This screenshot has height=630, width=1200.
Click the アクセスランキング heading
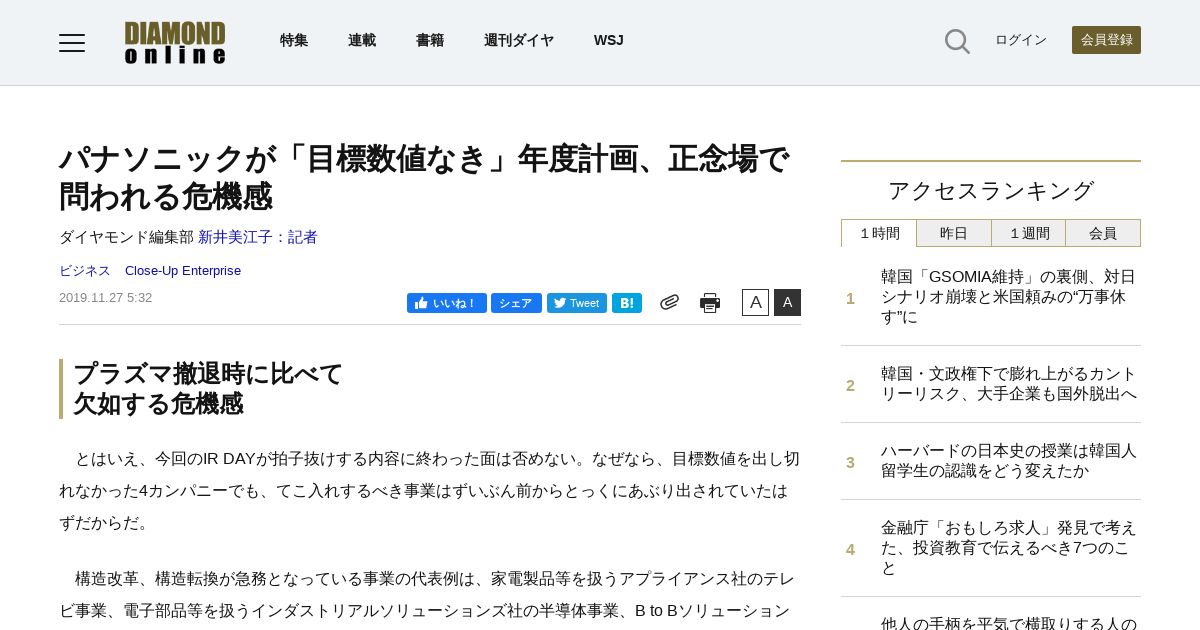point(991,190)
